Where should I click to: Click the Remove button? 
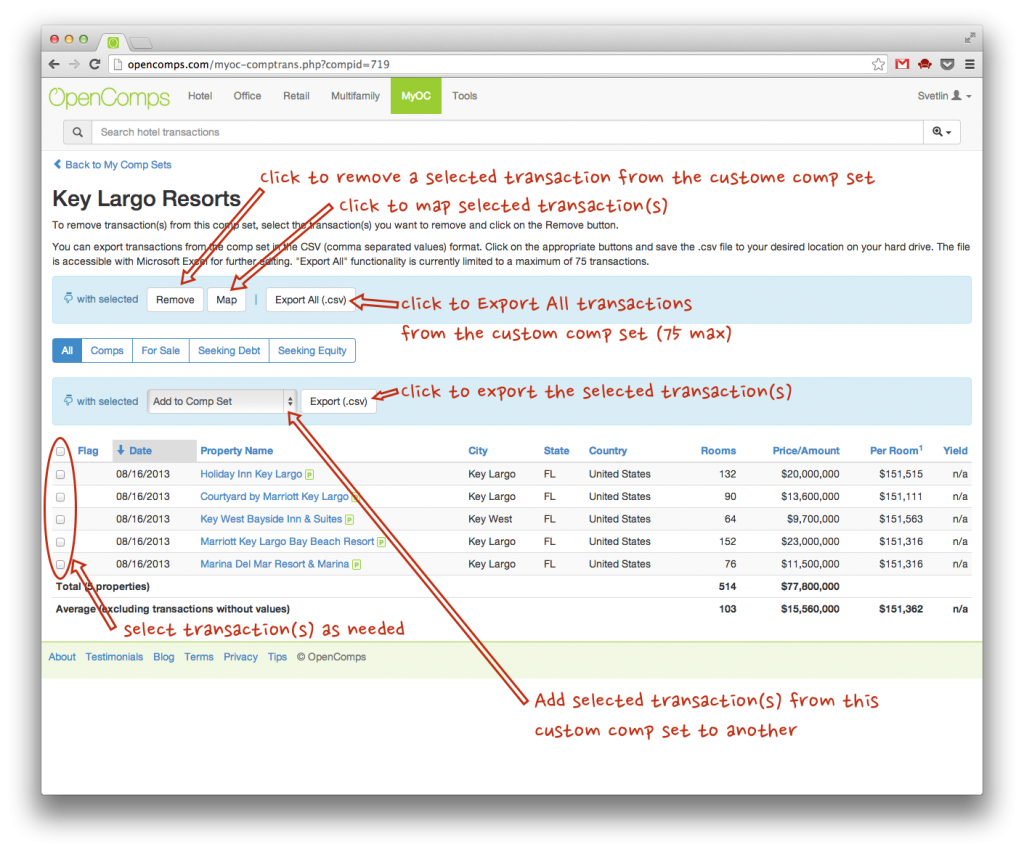(175, 300)
